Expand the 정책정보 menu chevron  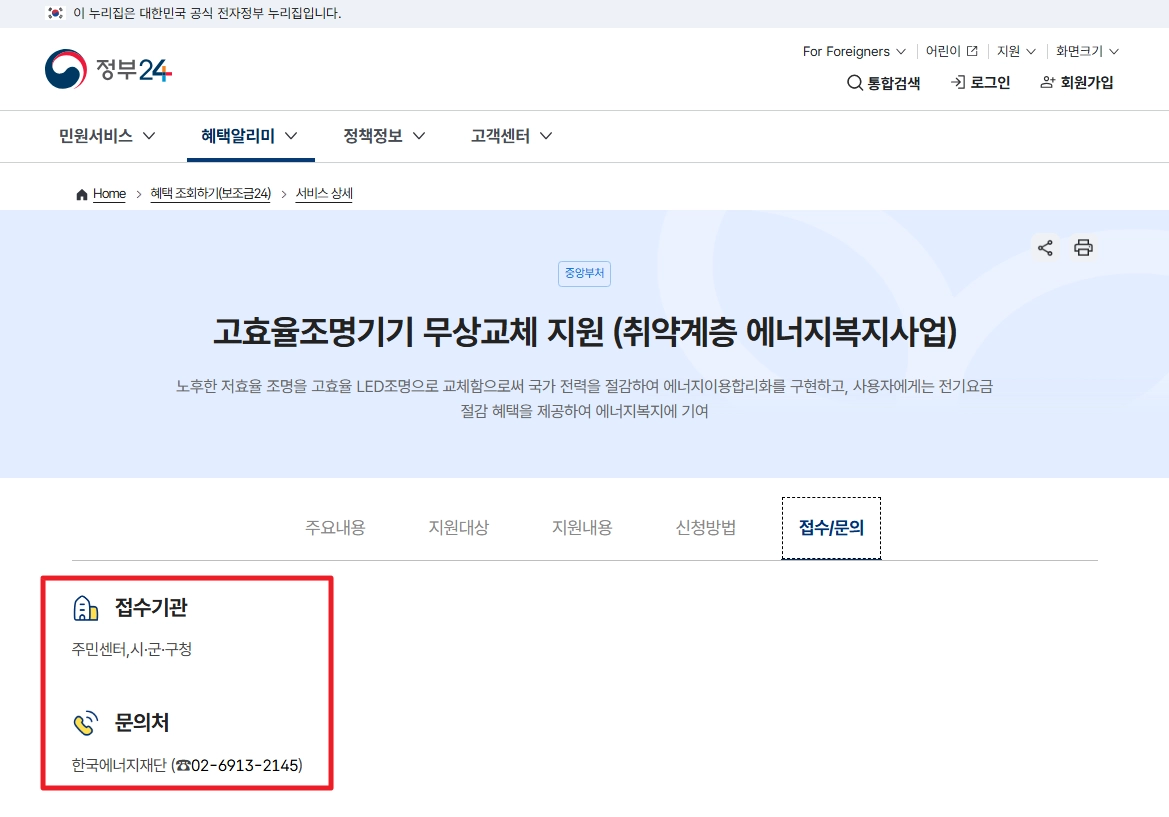tap(419, 136)
